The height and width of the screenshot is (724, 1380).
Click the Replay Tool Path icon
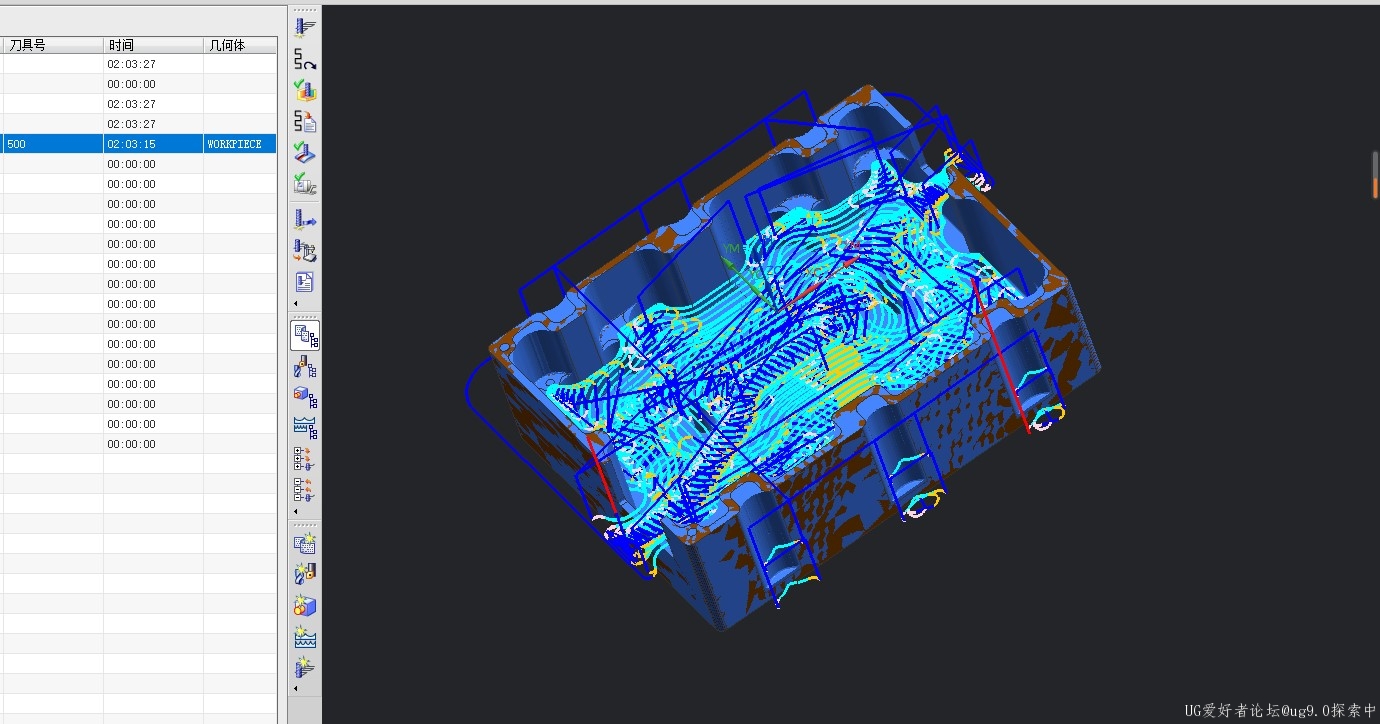[x=305, y=59]
